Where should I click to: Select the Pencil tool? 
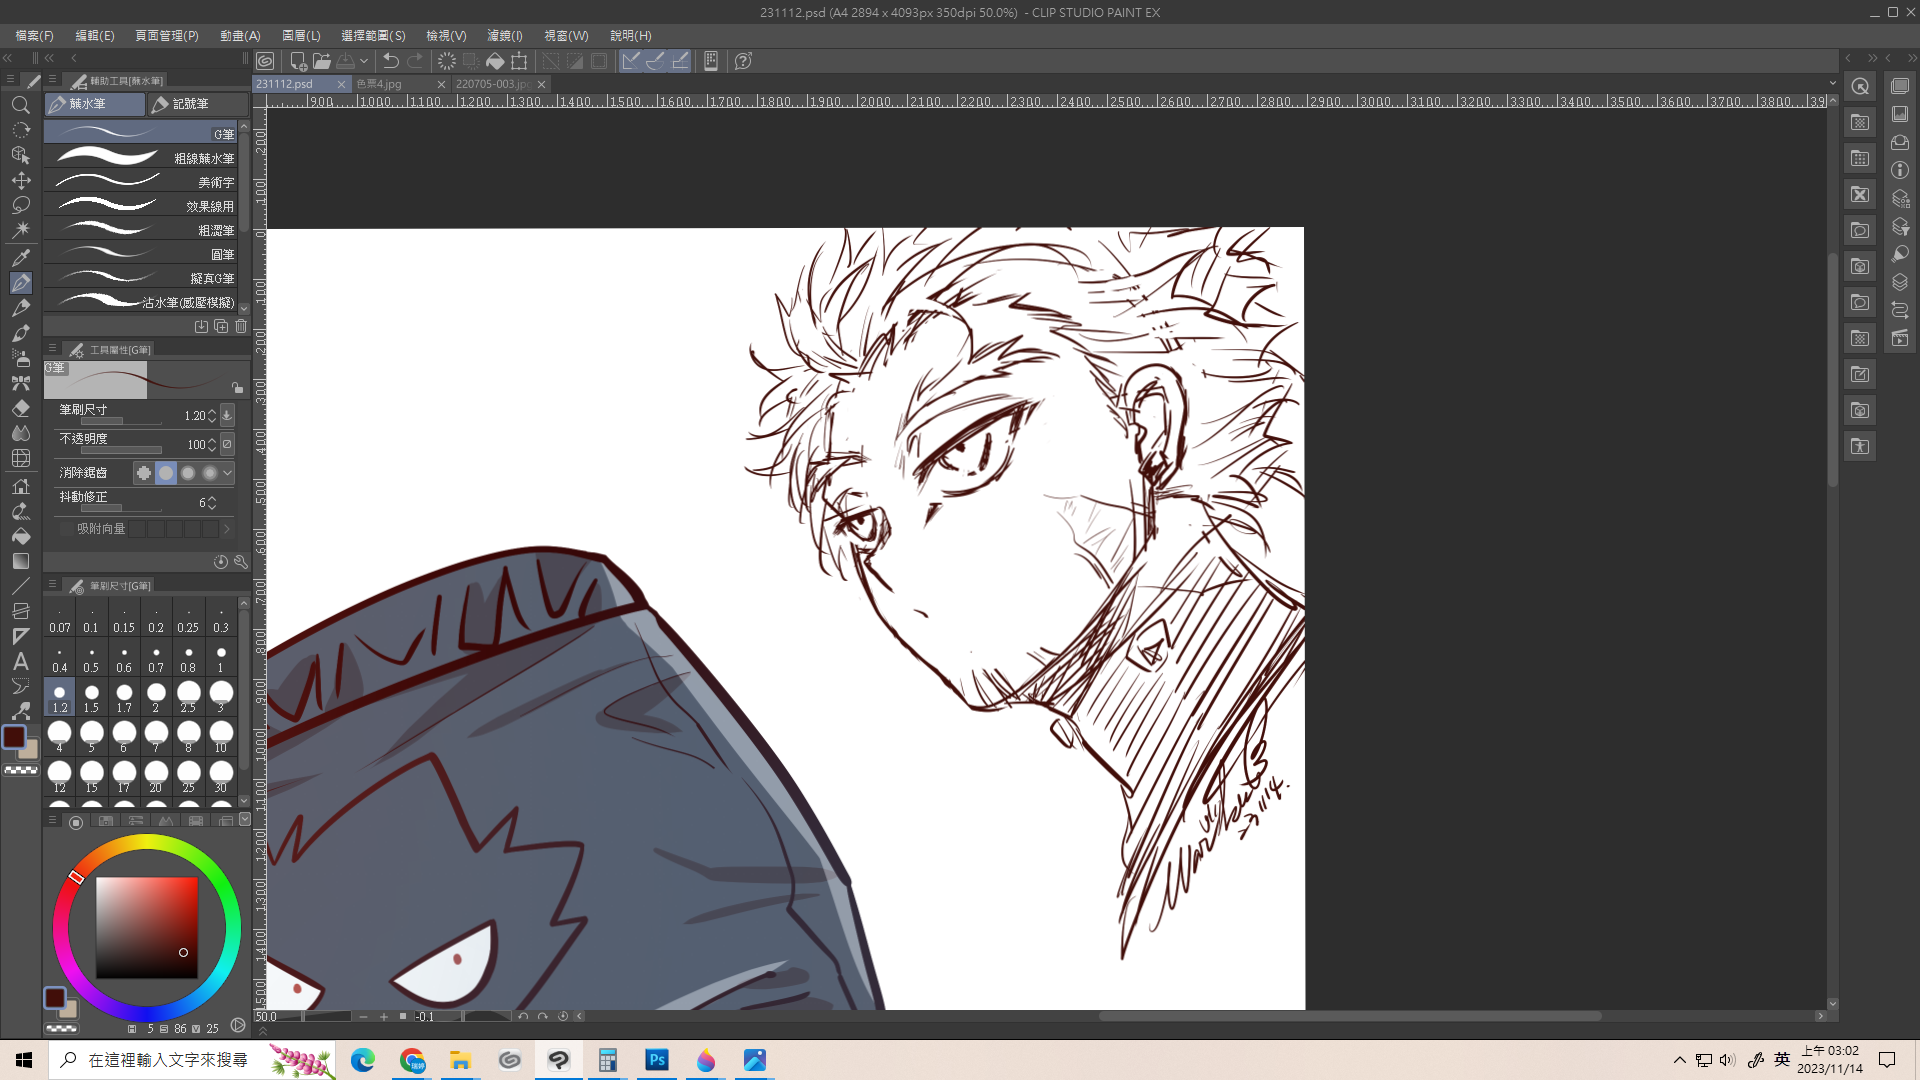[x=20, y=308]
